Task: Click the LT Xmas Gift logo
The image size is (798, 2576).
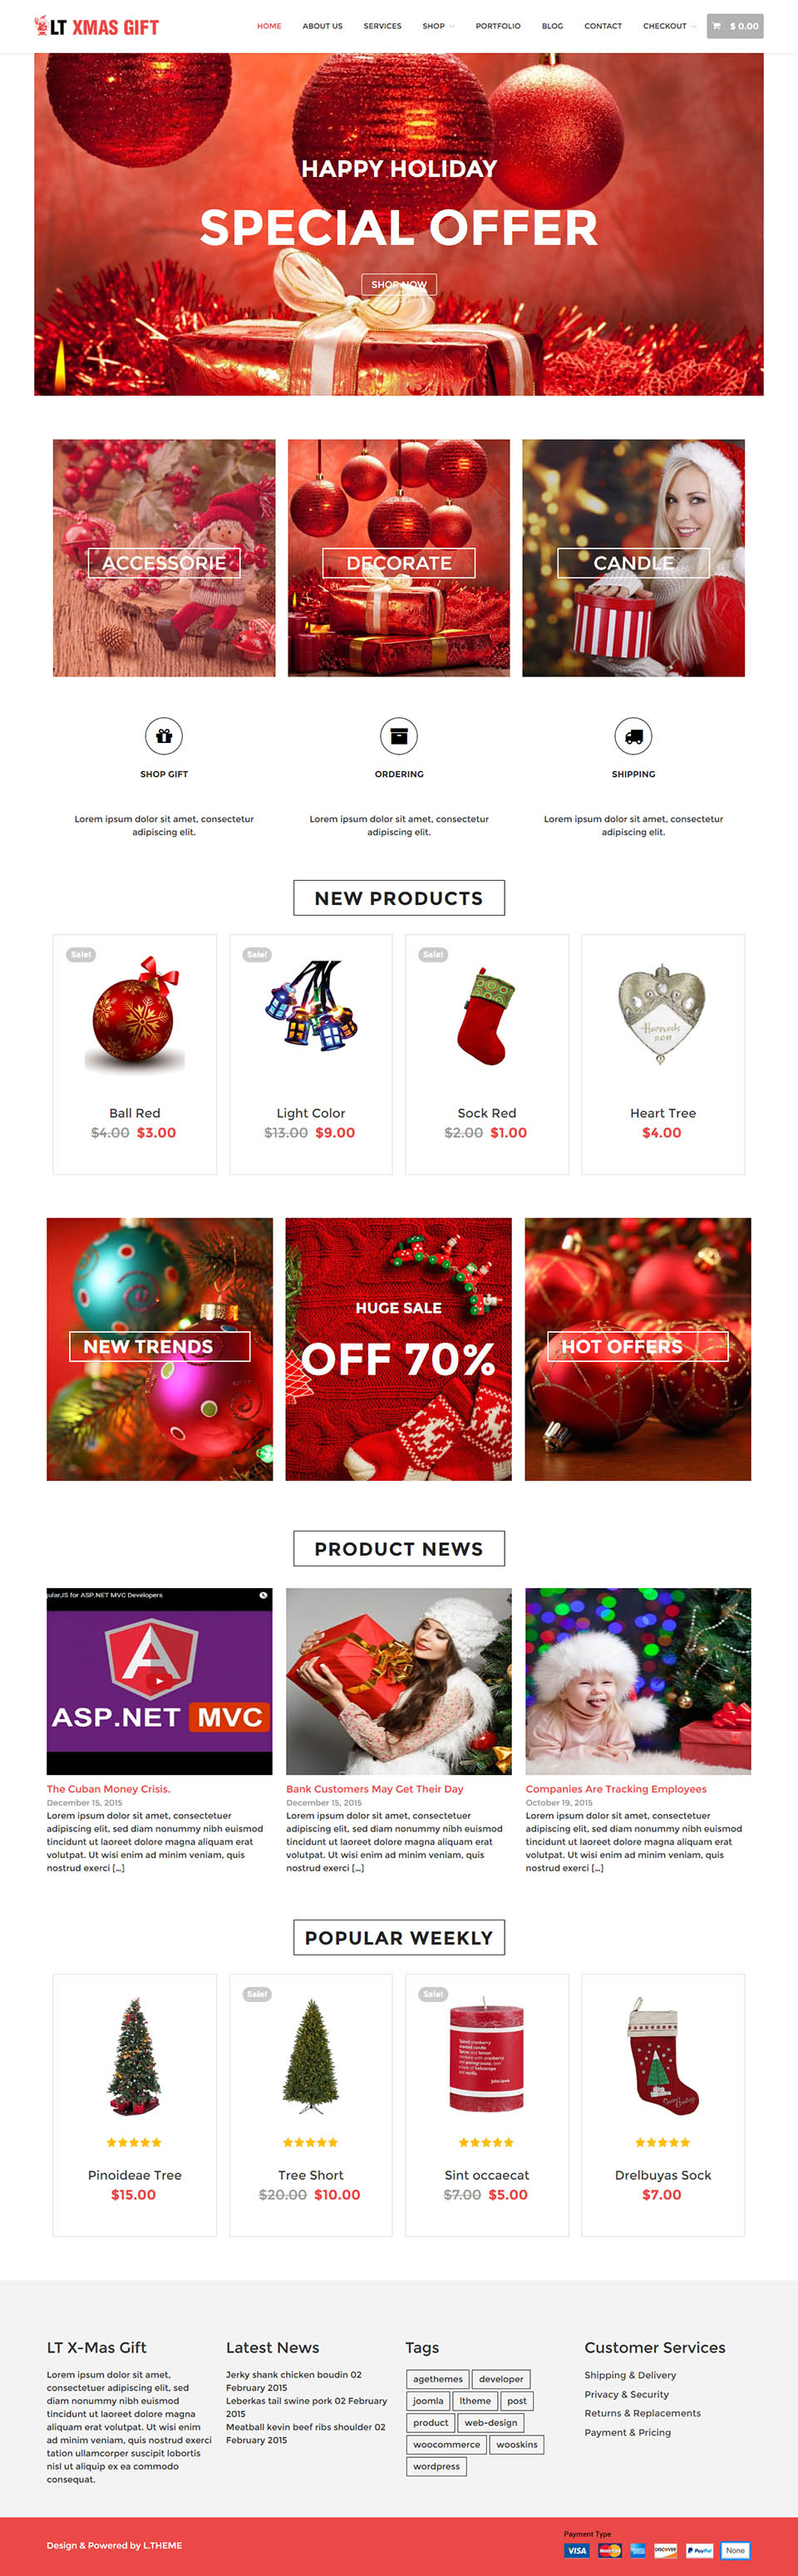Action: (x=97, y=26)
